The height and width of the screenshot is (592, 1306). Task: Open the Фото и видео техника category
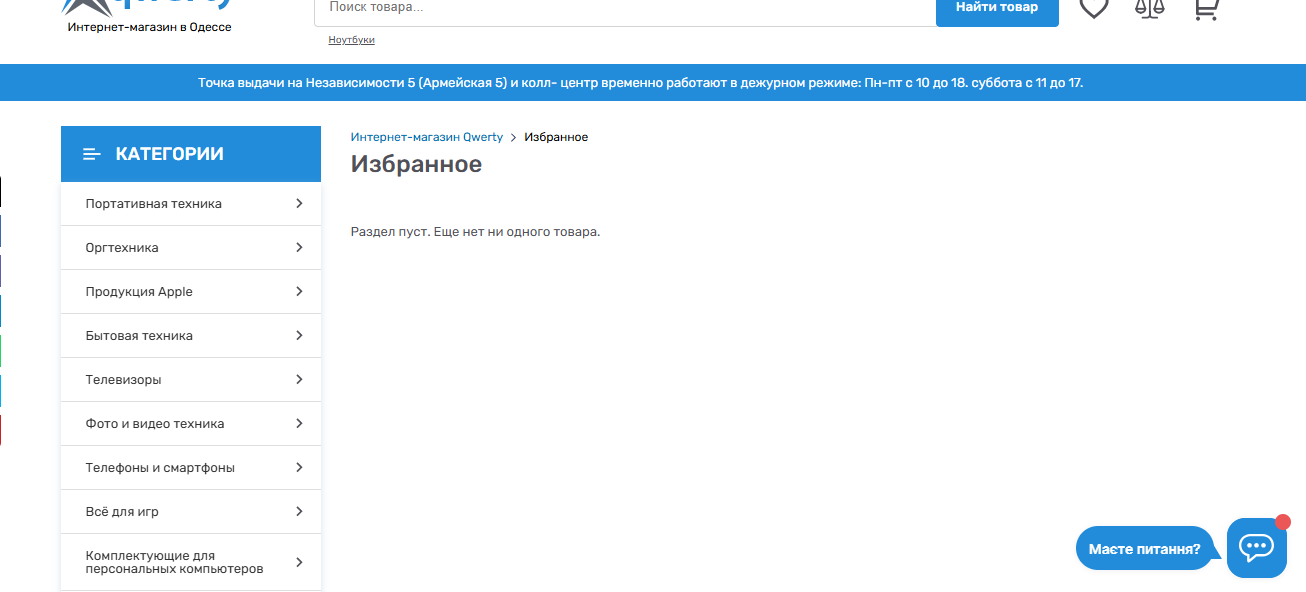(x=191, y=424)
